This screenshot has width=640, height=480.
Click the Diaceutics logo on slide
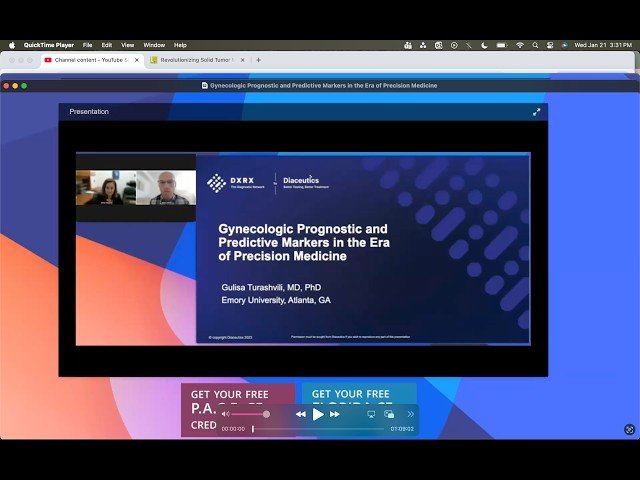pos(306,182)
